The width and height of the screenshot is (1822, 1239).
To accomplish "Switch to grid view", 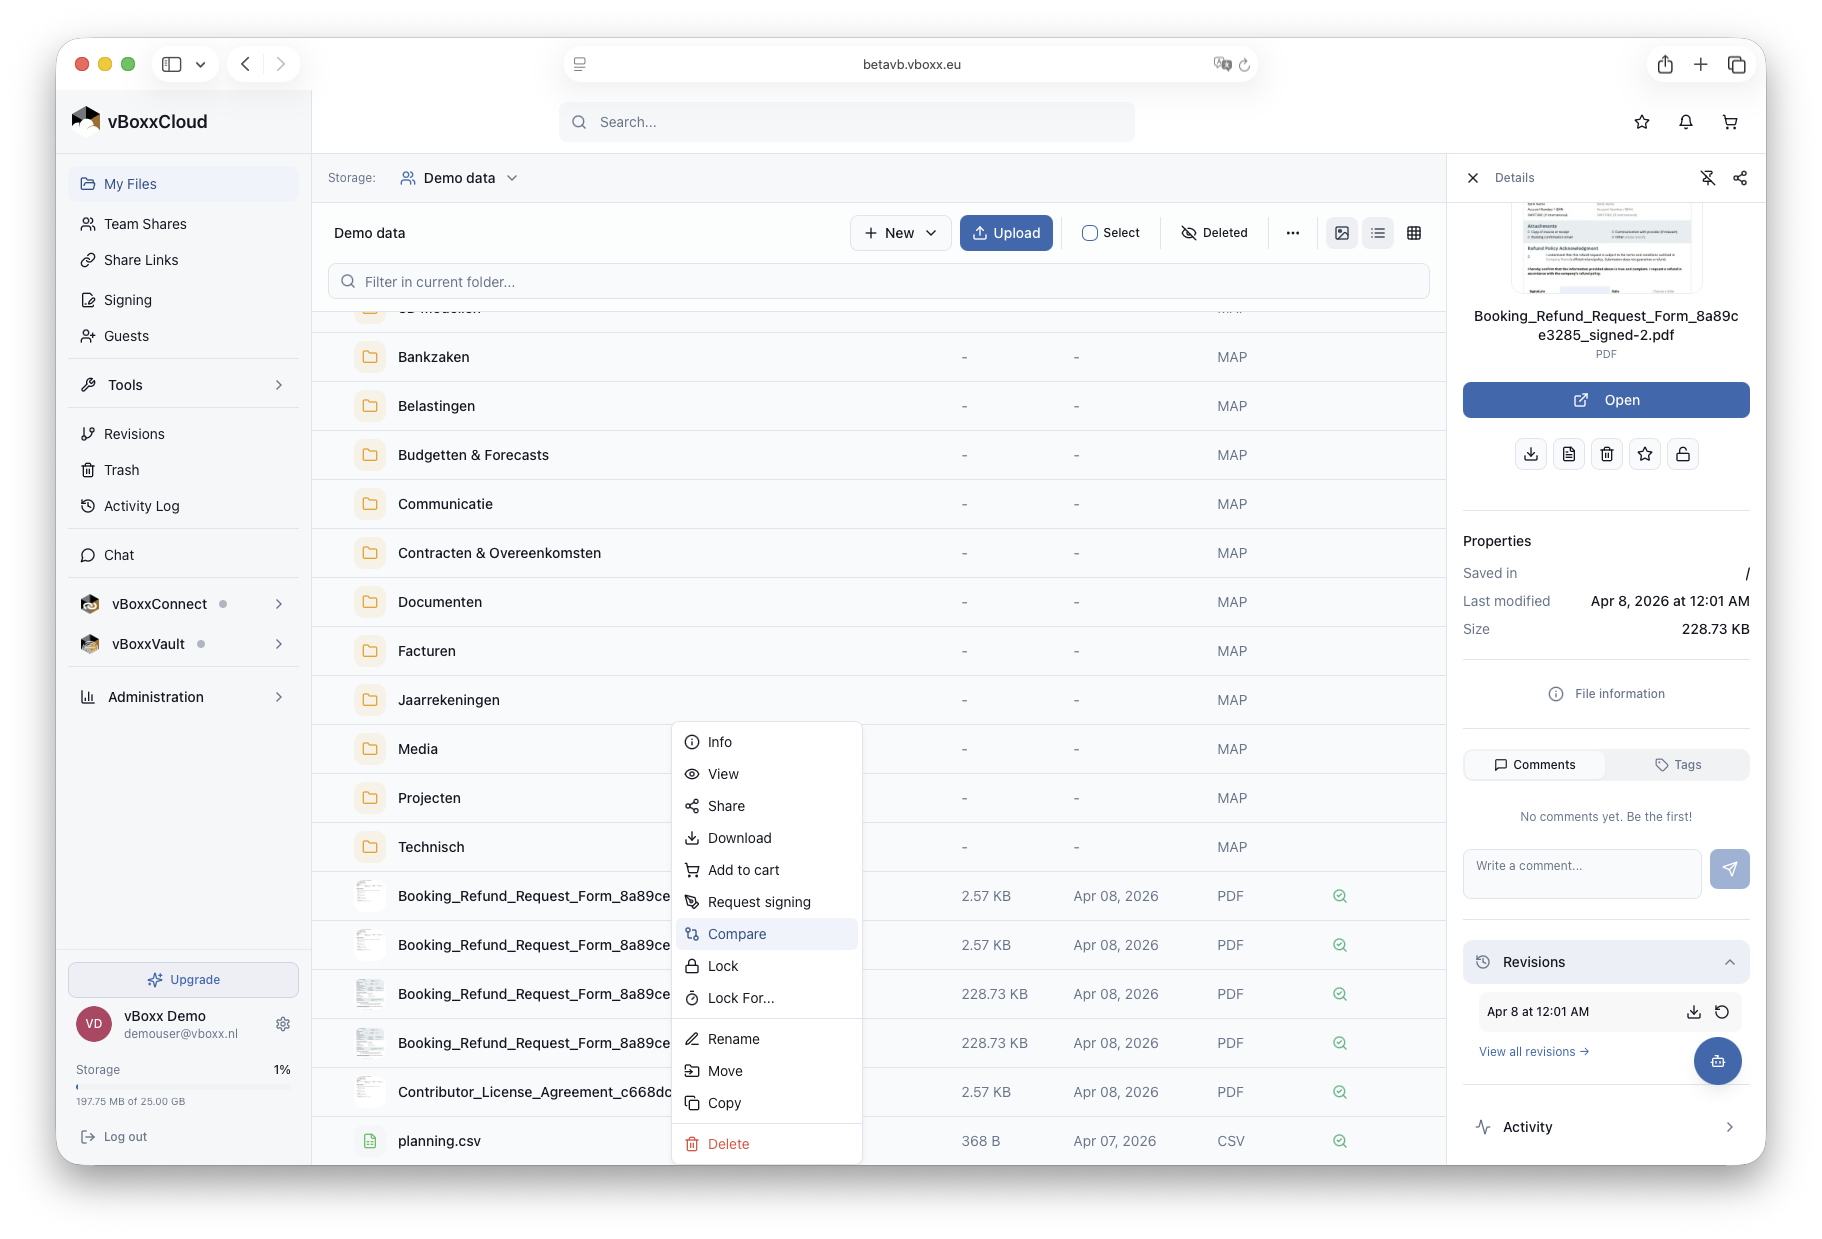I will click(1414, 233).
